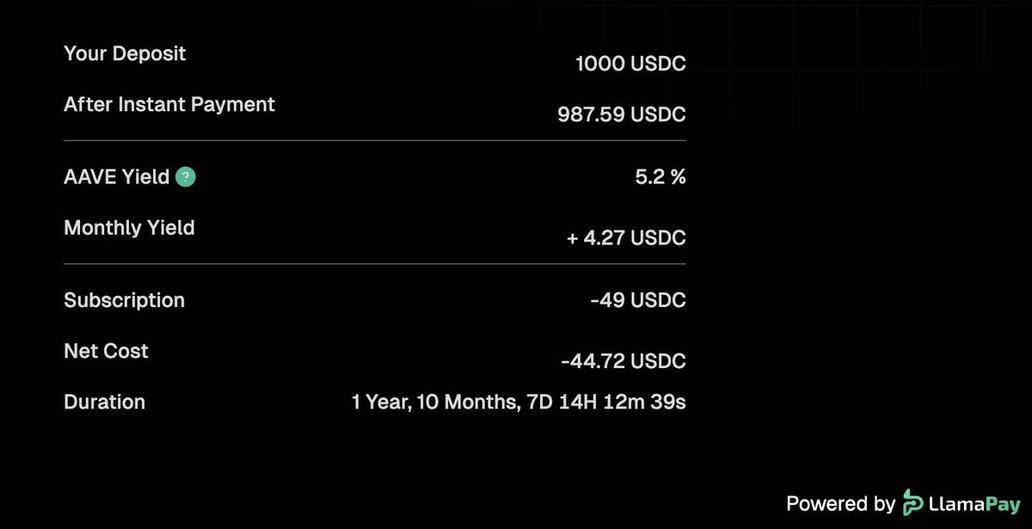Click the divider line below After Instant Payment
Image resolution: width=1032 pixels, height=529 pixels.
coord(375,141)
